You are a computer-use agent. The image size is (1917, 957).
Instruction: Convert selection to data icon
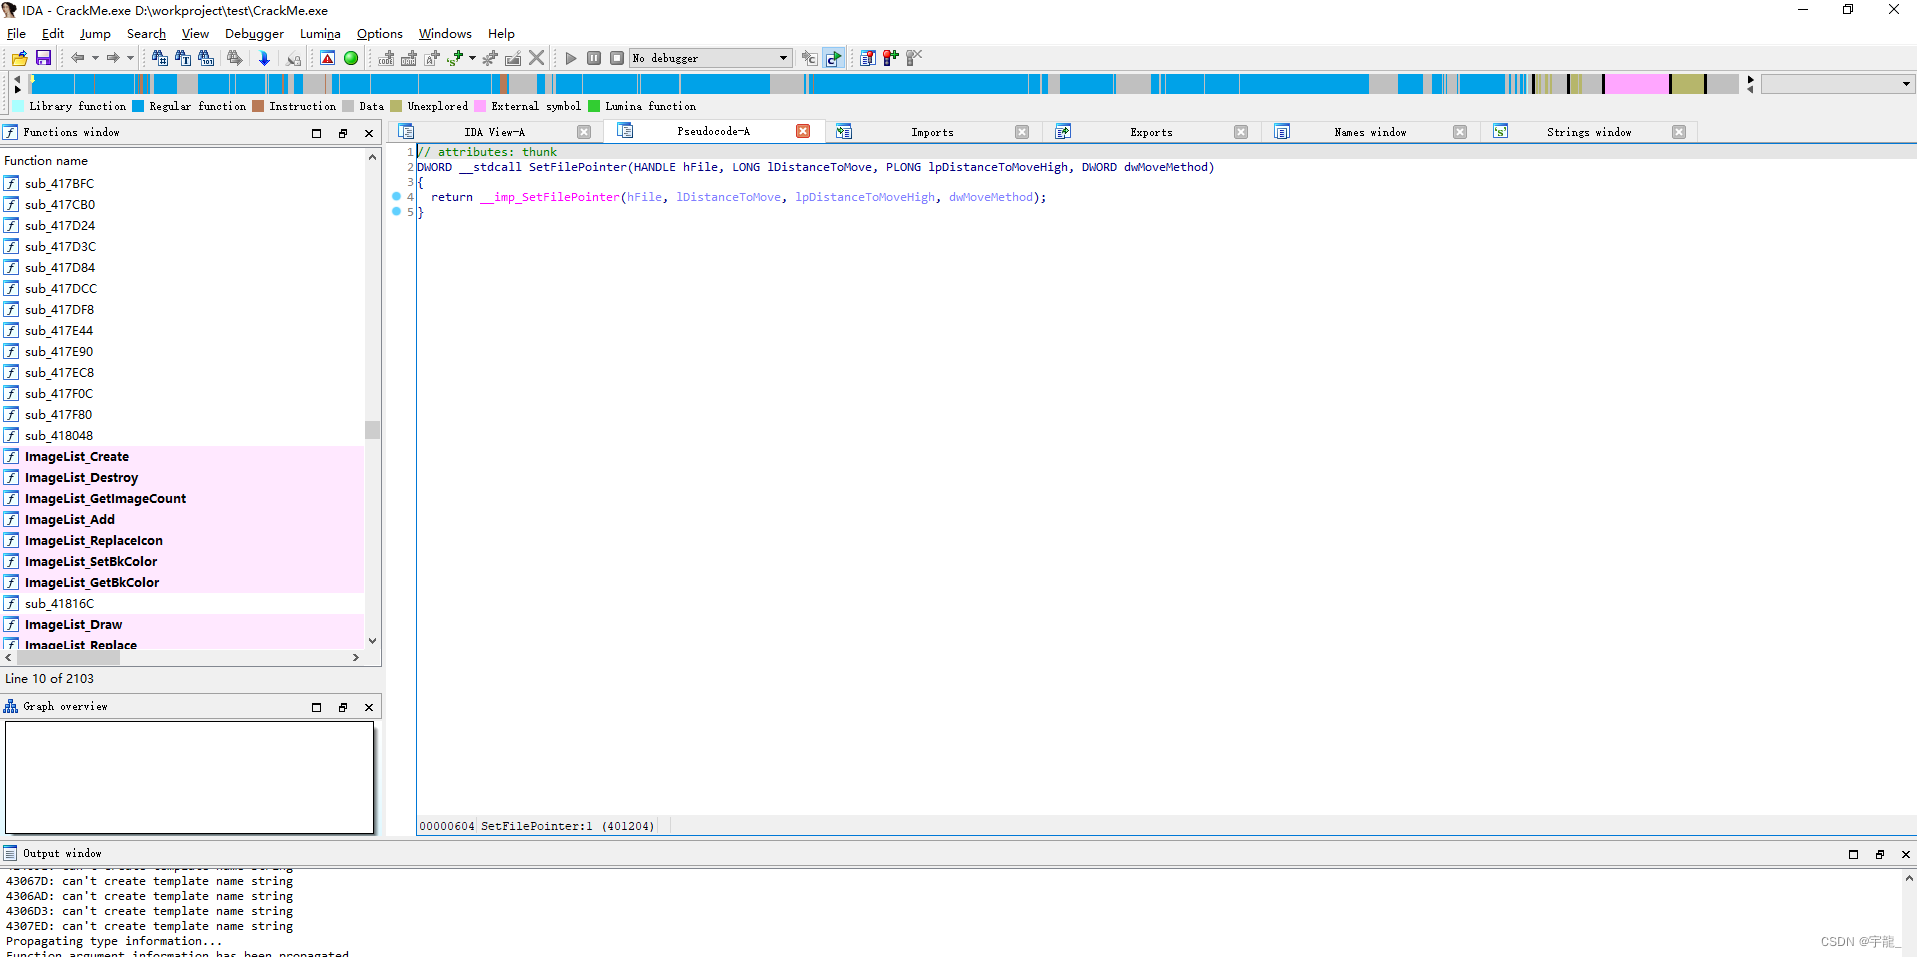click(x=409, y=58)
